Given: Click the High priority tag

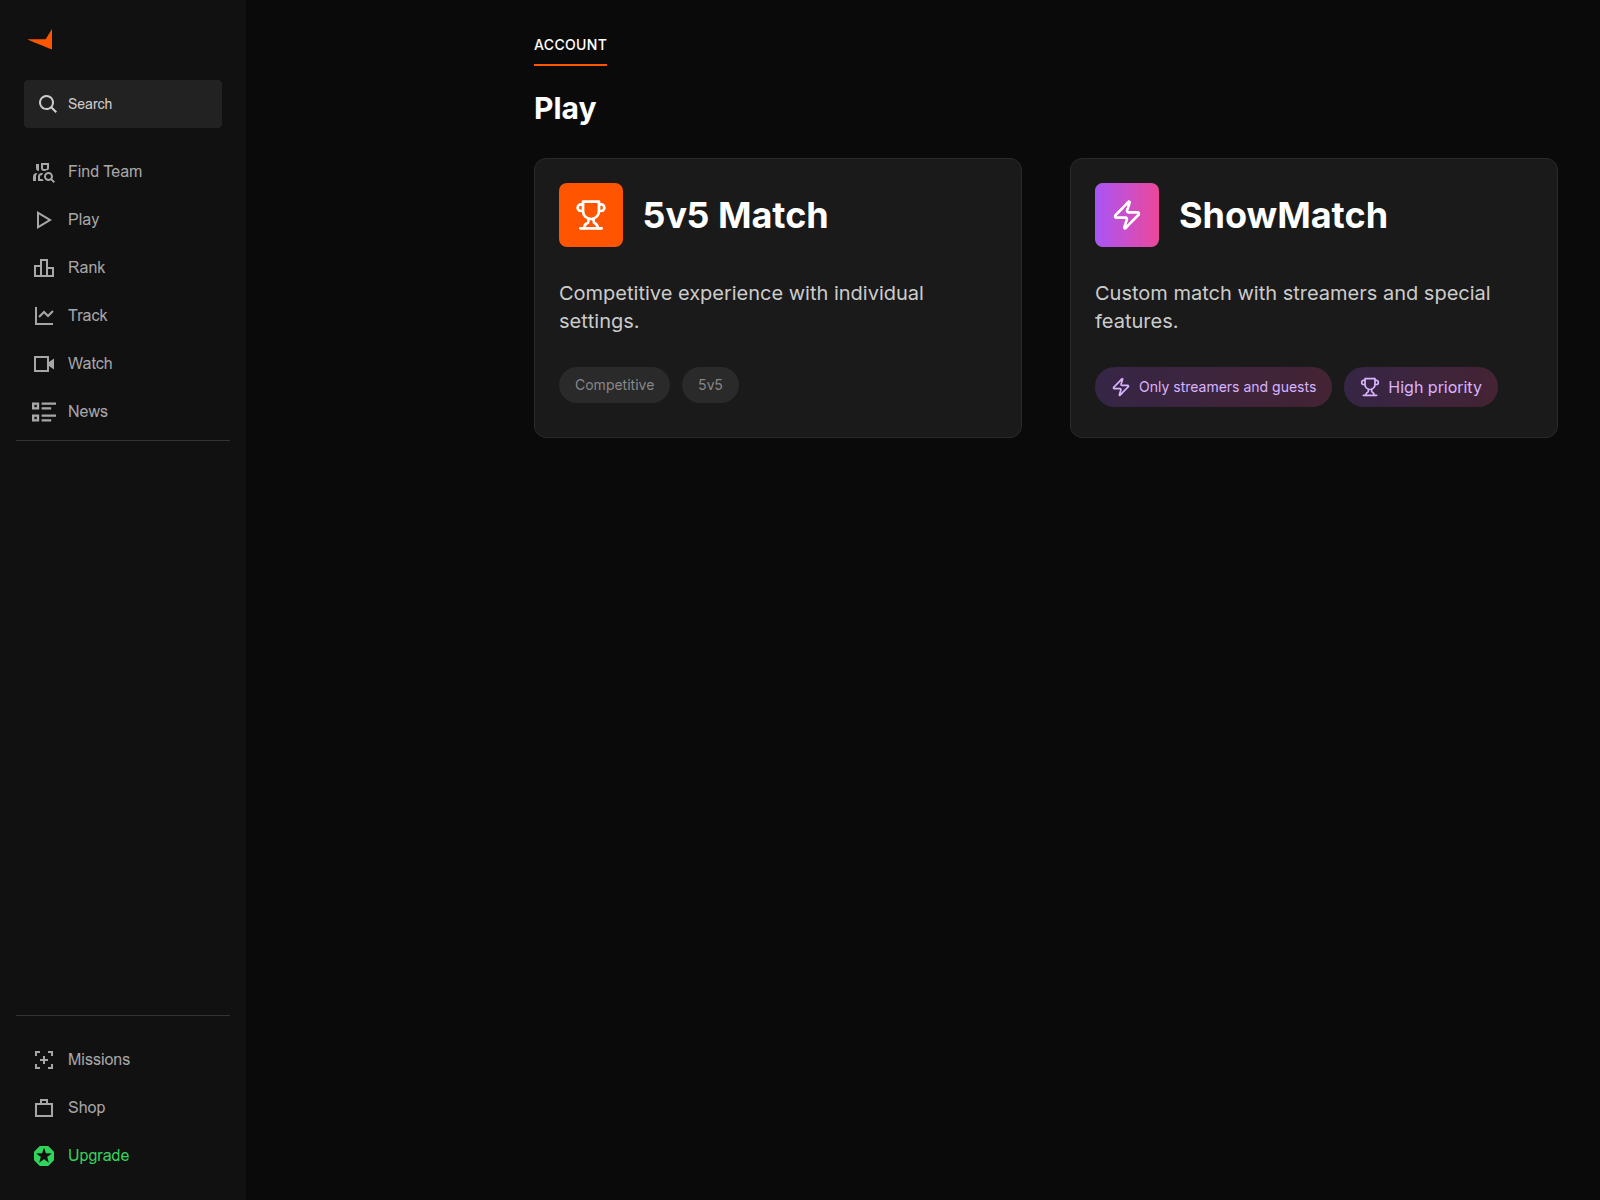Looking at the screenshot, I should tap(1421, 387).
